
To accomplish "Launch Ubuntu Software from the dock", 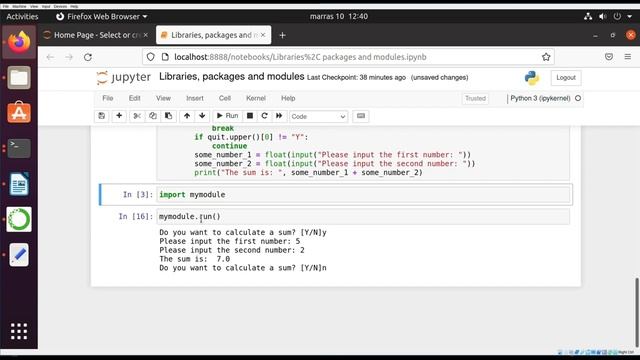I will (x=19, y=112).
